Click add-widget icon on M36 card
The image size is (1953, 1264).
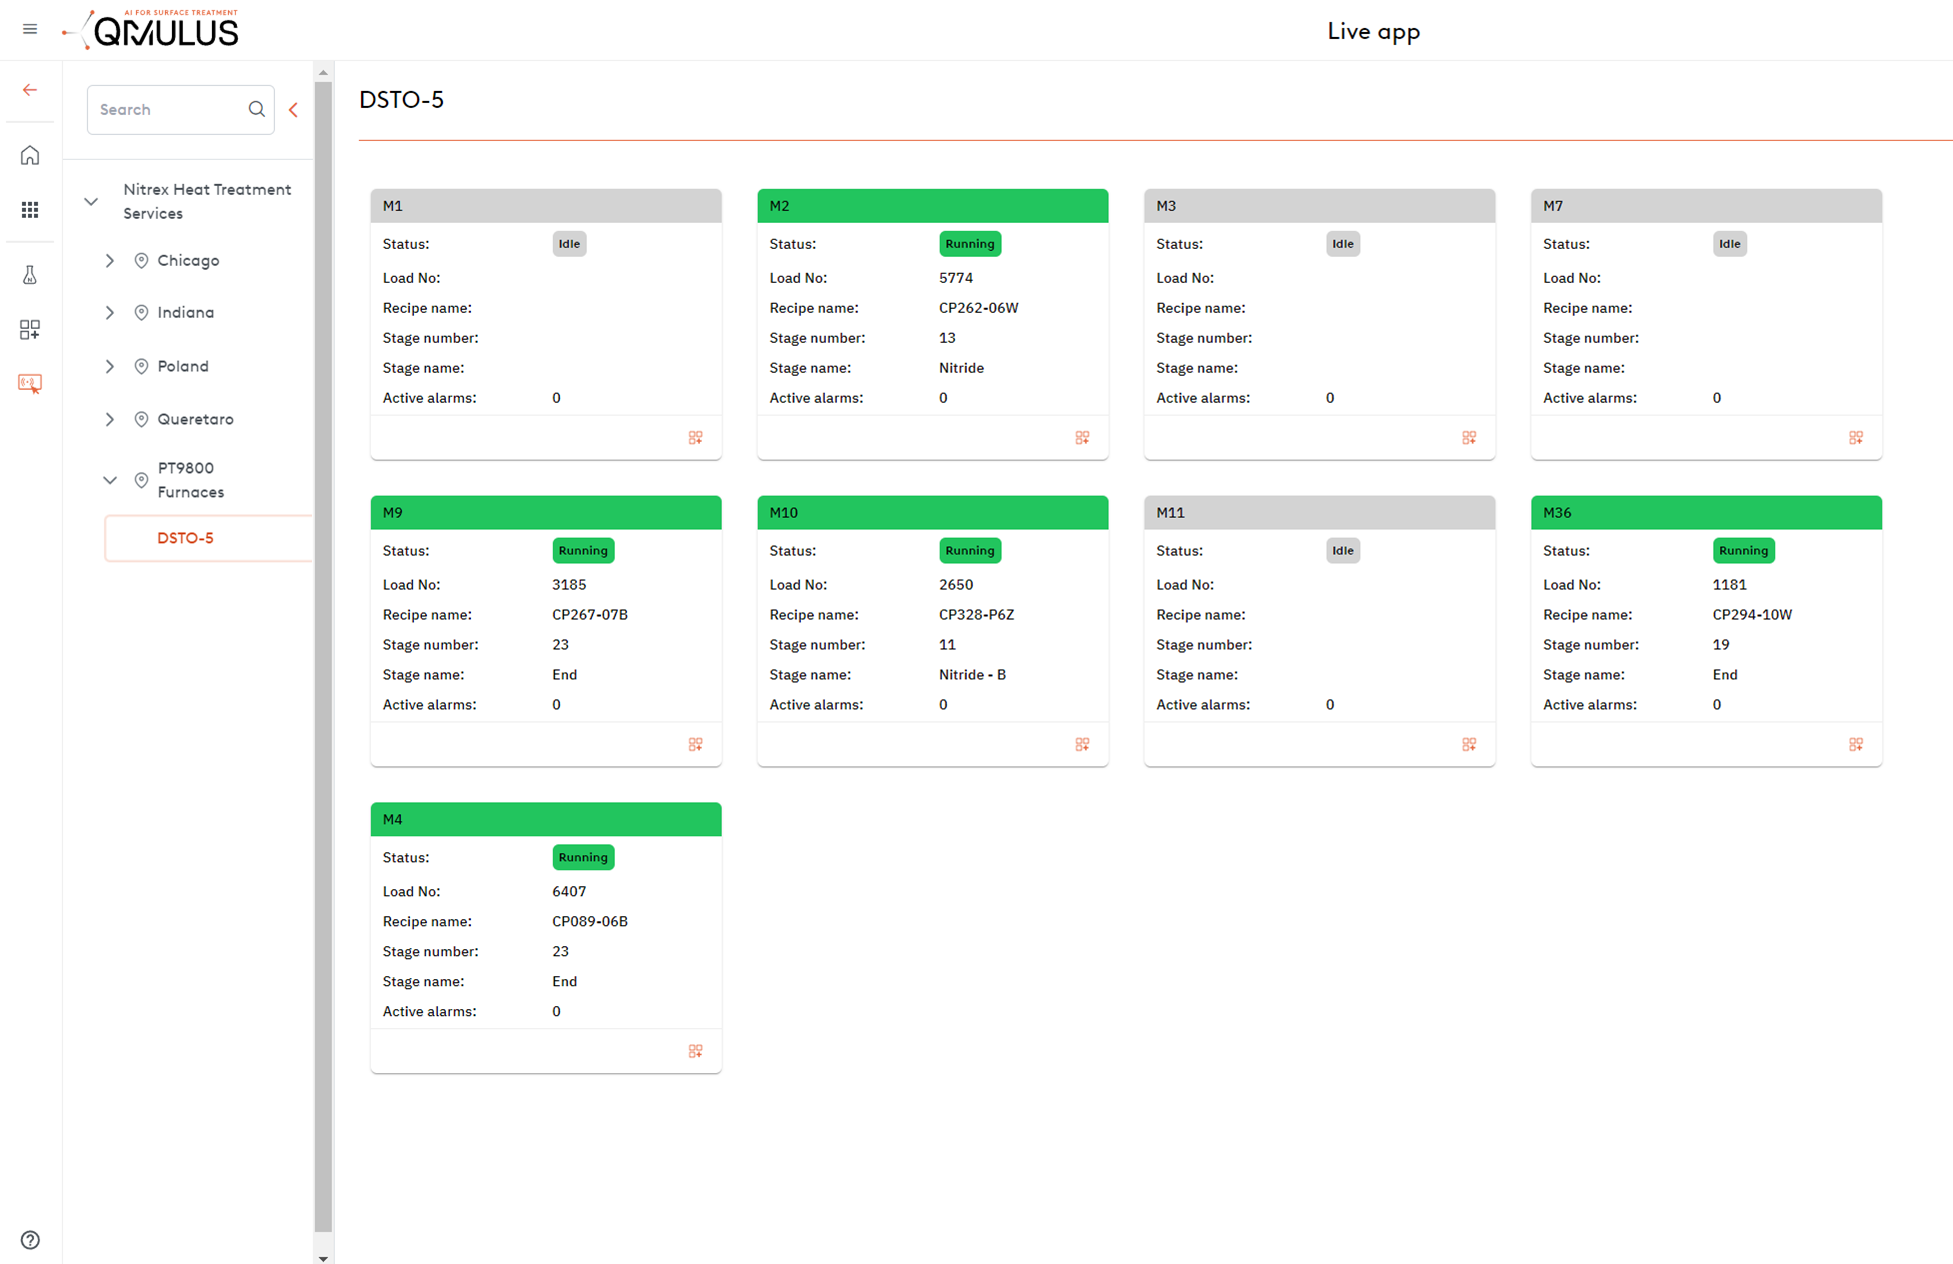tap(1855, 745)
